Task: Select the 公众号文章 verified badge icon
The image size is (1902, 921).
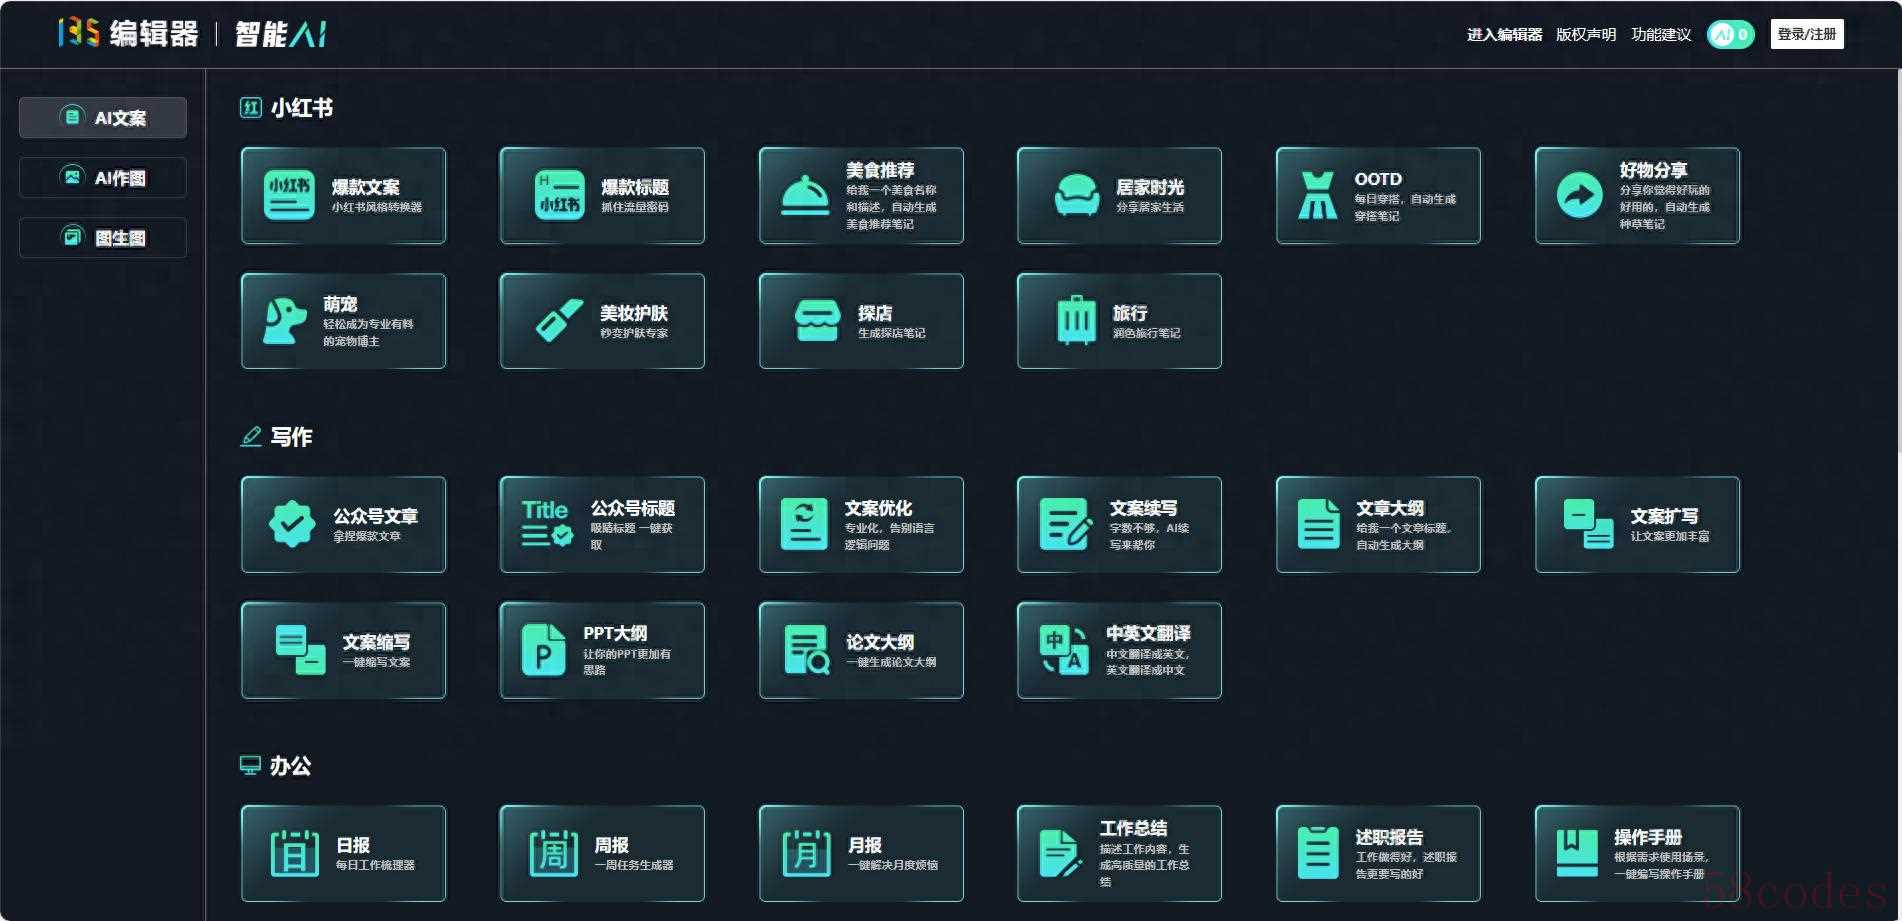Action: coord(292,524)
